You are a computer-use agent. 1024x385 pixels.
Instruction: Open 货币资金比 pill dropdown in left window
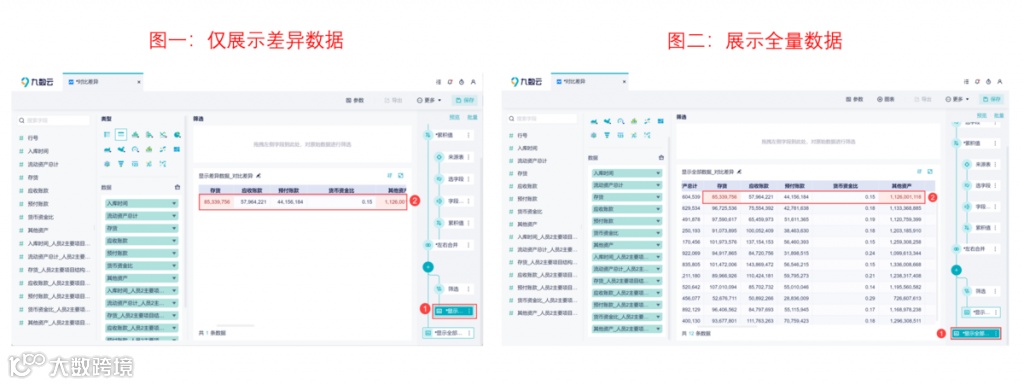(174, 266)
